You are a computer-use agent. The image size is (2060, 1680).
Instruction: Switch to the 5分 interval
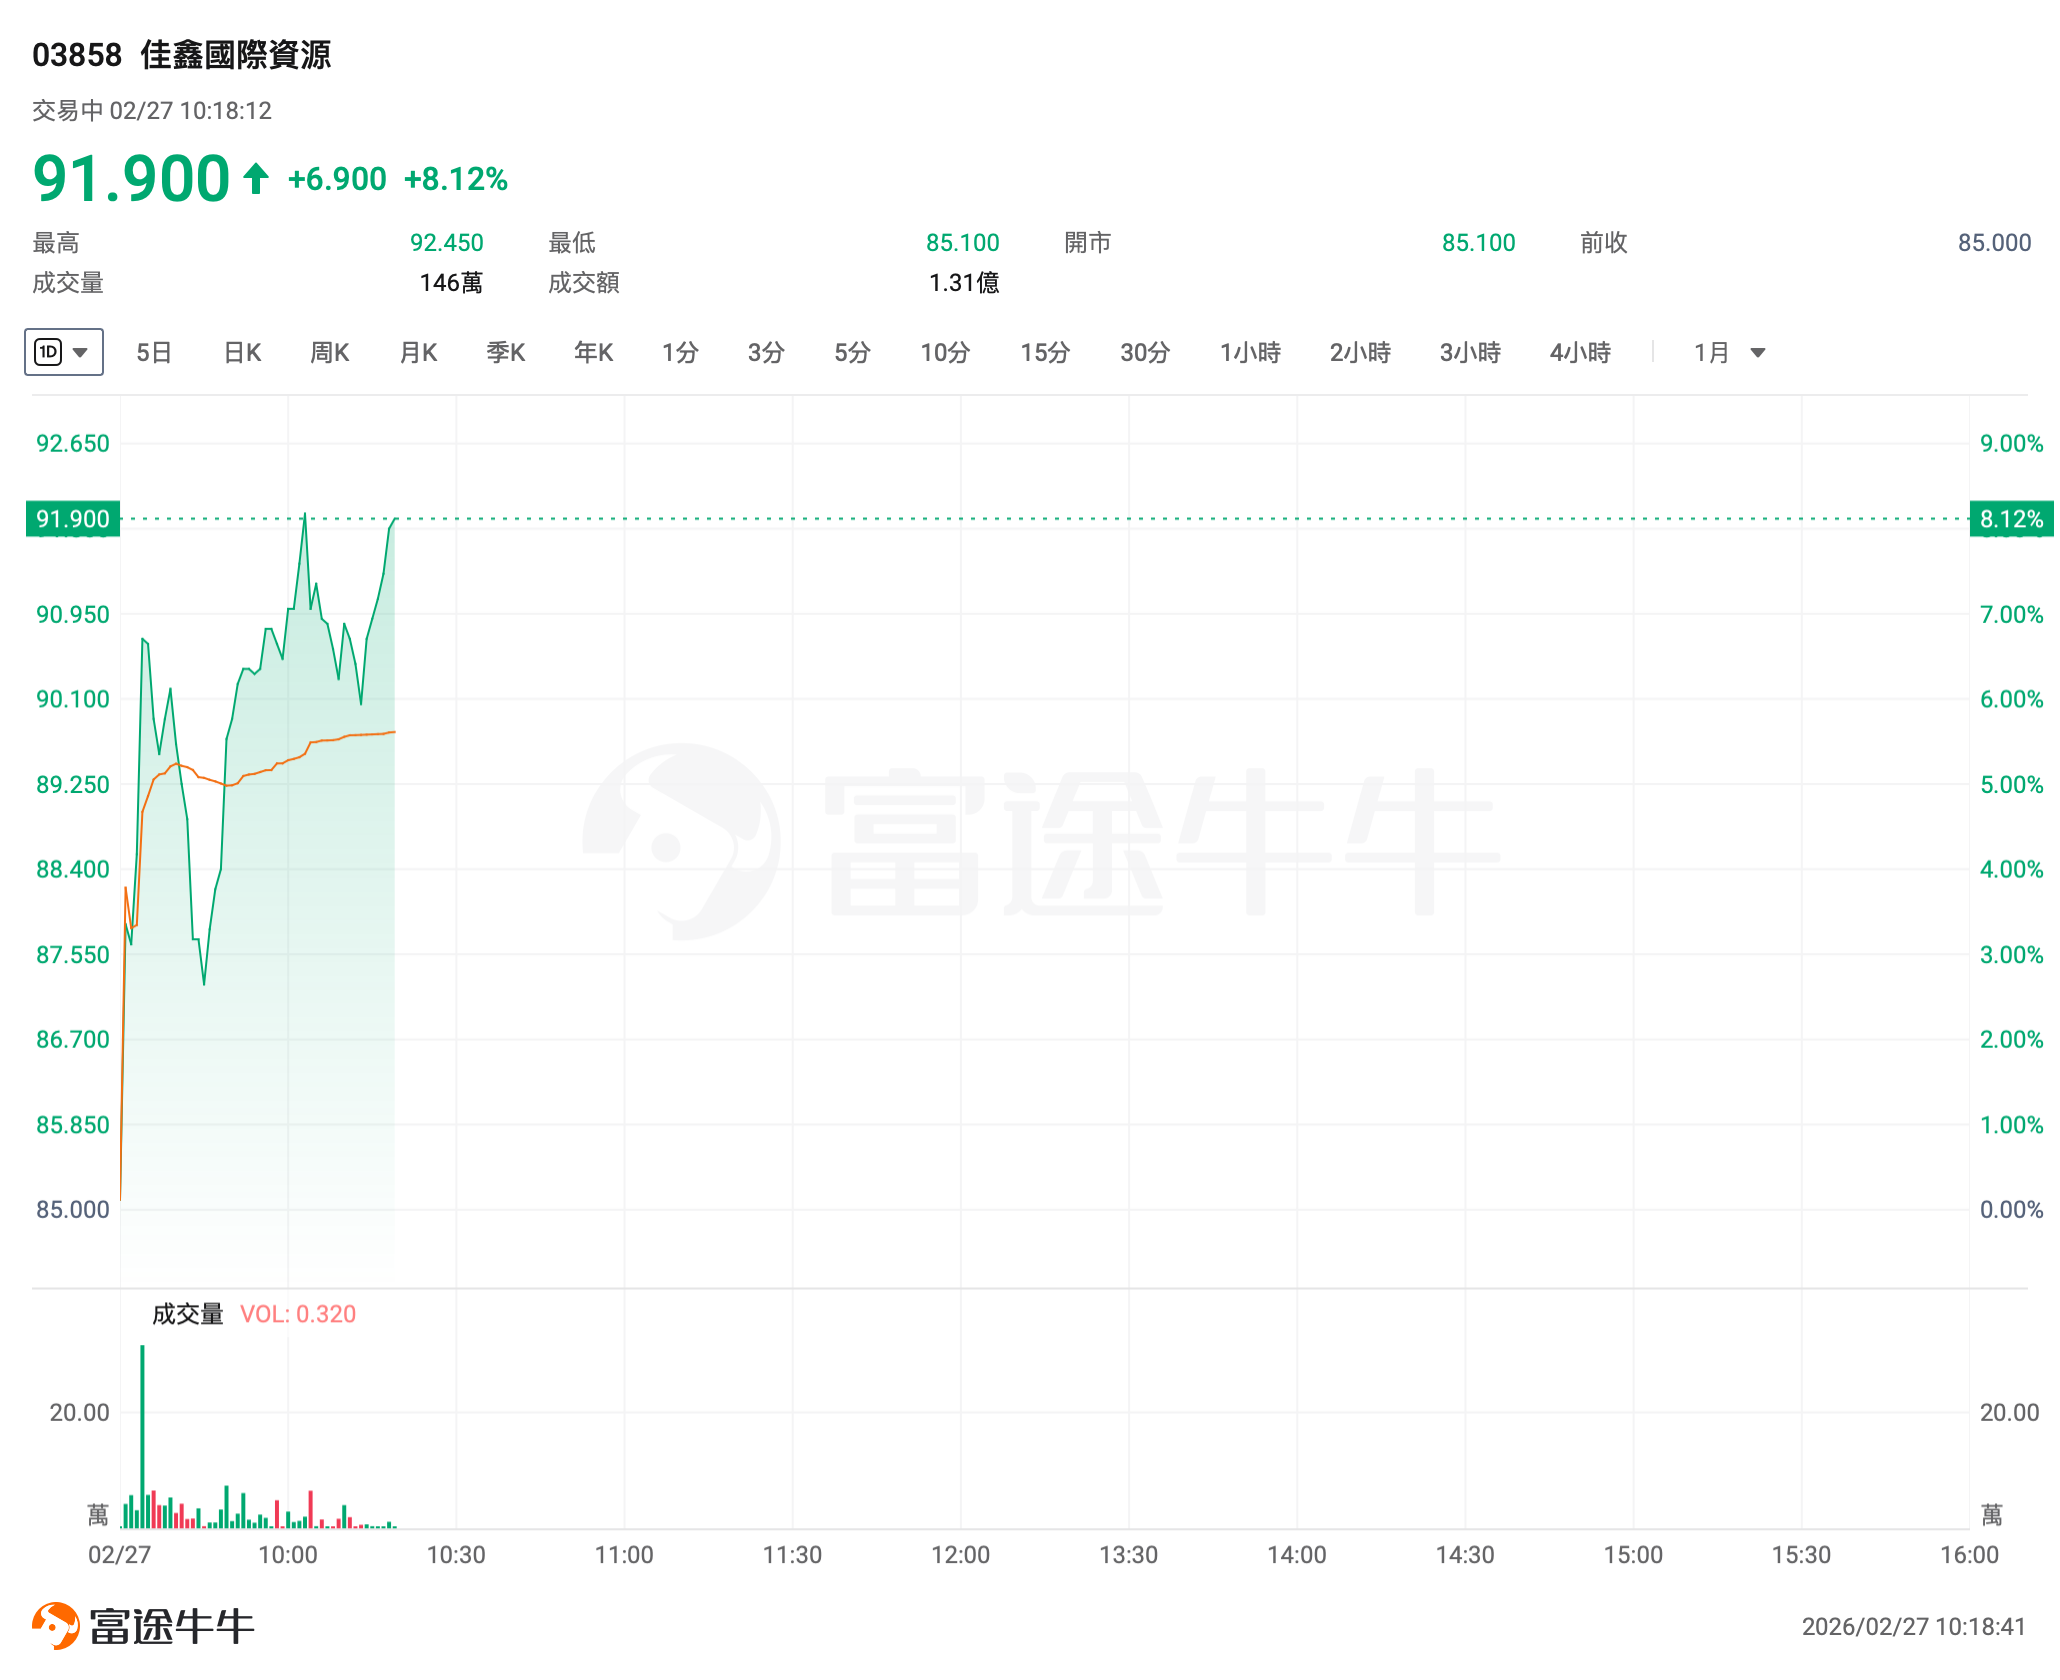coord(853,352)
